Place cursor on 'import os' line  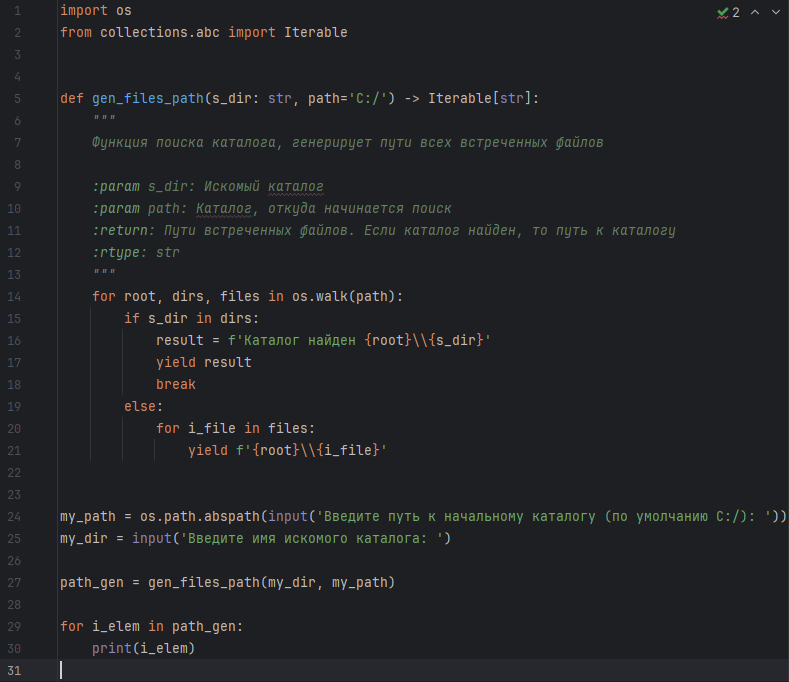tap(96, 11)
